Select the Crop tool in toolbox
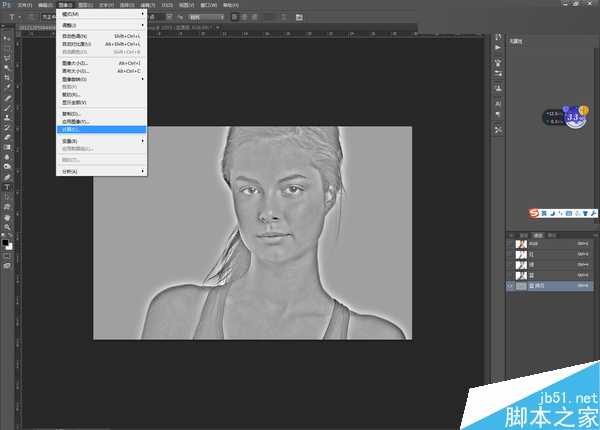Image resolution: width=600 pixels, height=430 pixels. pos(7,77)
